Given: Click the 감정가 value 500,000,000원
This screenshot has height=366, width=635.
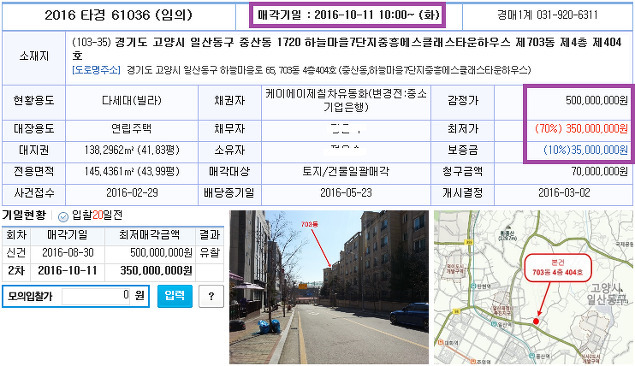Looking at the screenshot, I should click(x=597, y=100).
